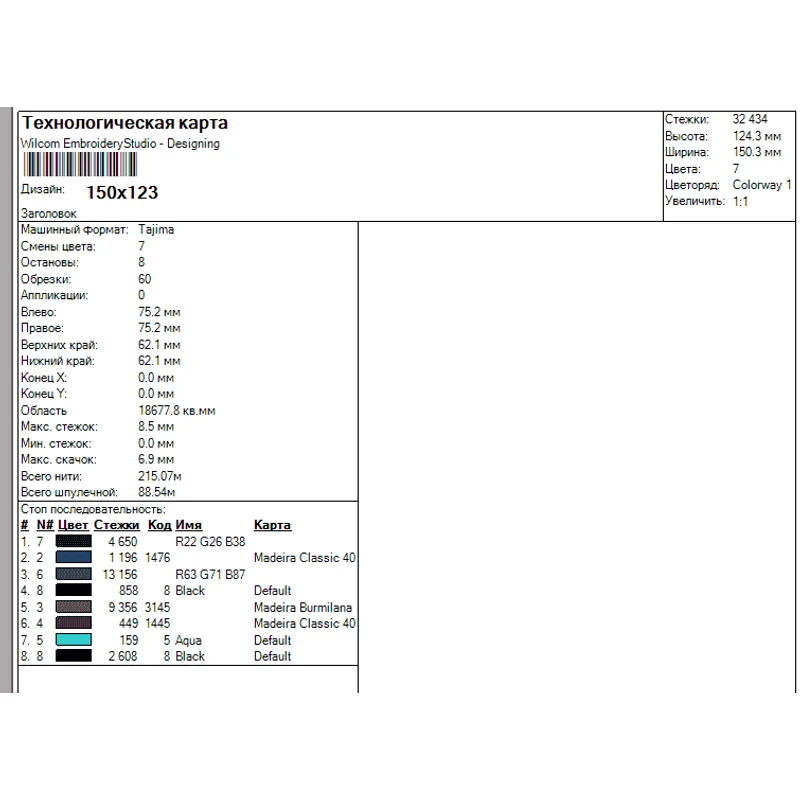Click the Aqua color swatch

(73, 640)
